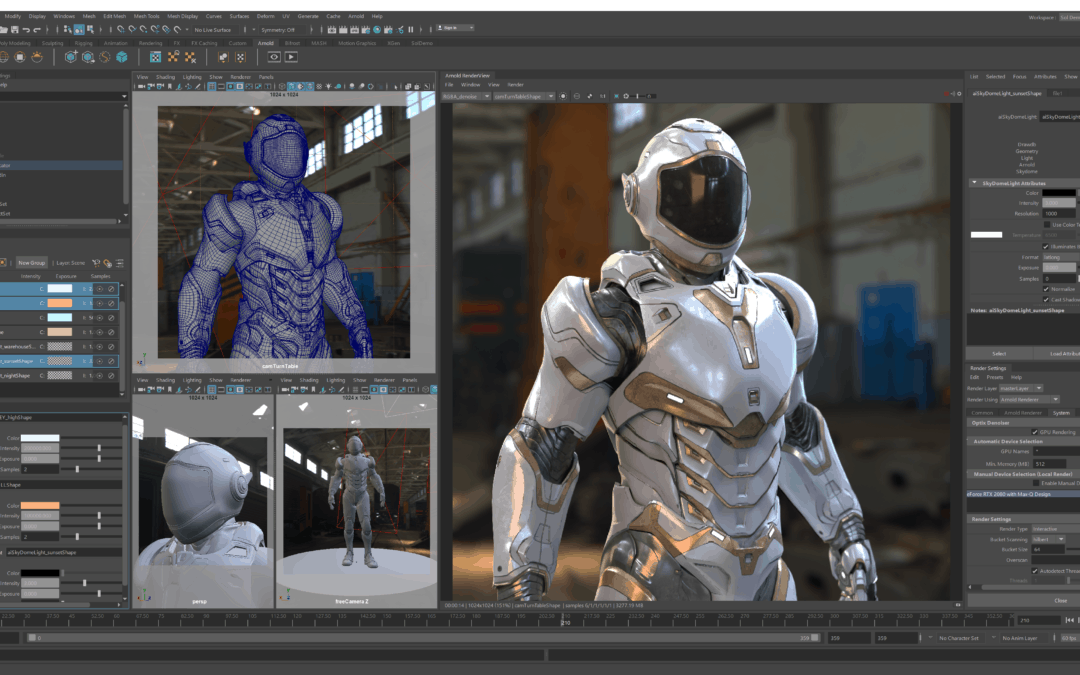
Task: Open the Arnold menu in main menu bar
Action: 356,16
